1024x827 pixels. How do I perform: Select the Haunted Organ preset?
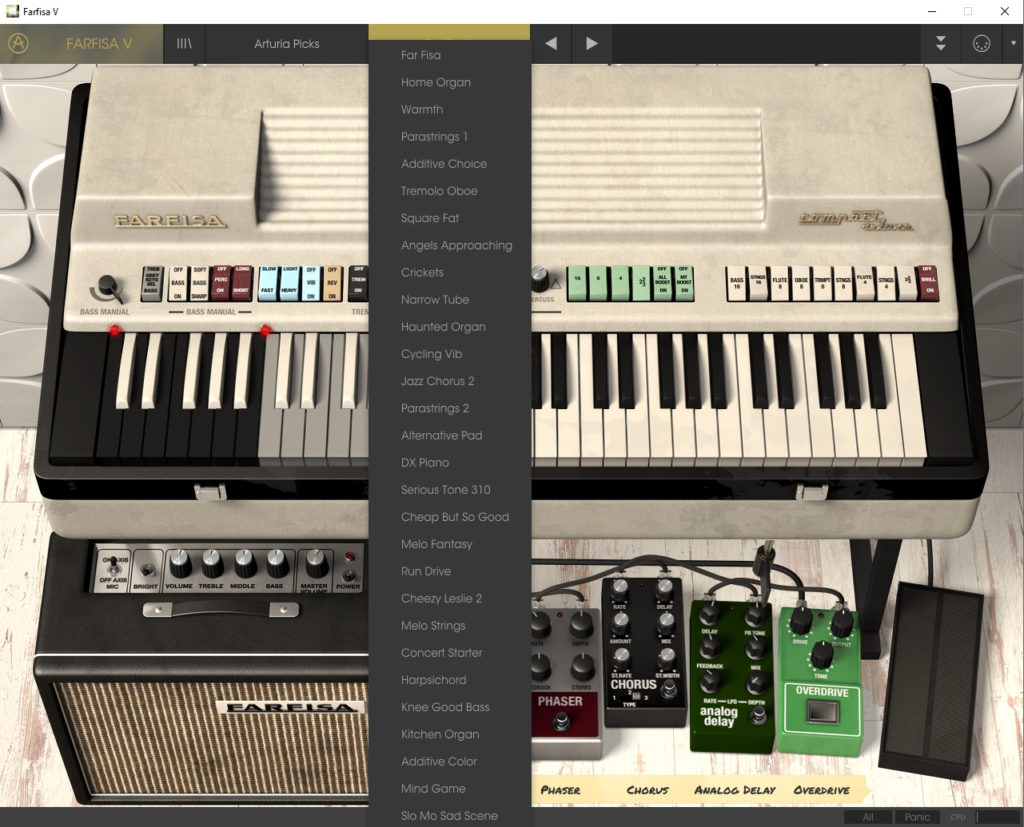[x=449, y=327]
